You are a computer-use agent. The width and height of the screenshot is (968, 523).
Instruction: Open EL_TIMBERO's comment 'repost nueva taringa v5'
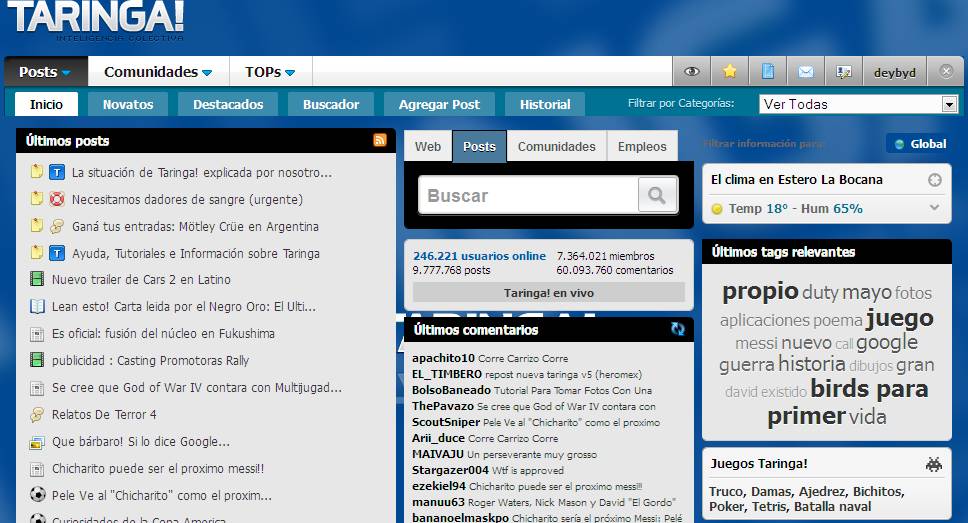(x=563, y=375)
